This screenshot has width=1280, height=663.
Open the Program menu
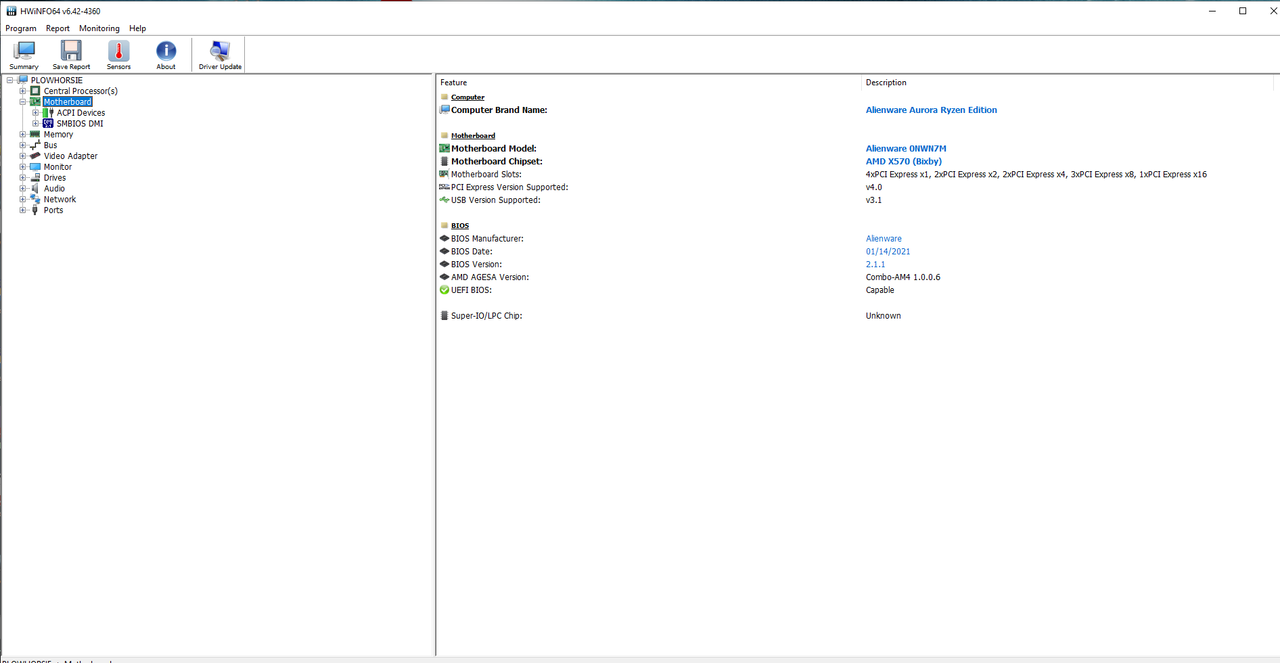(21, 29)
